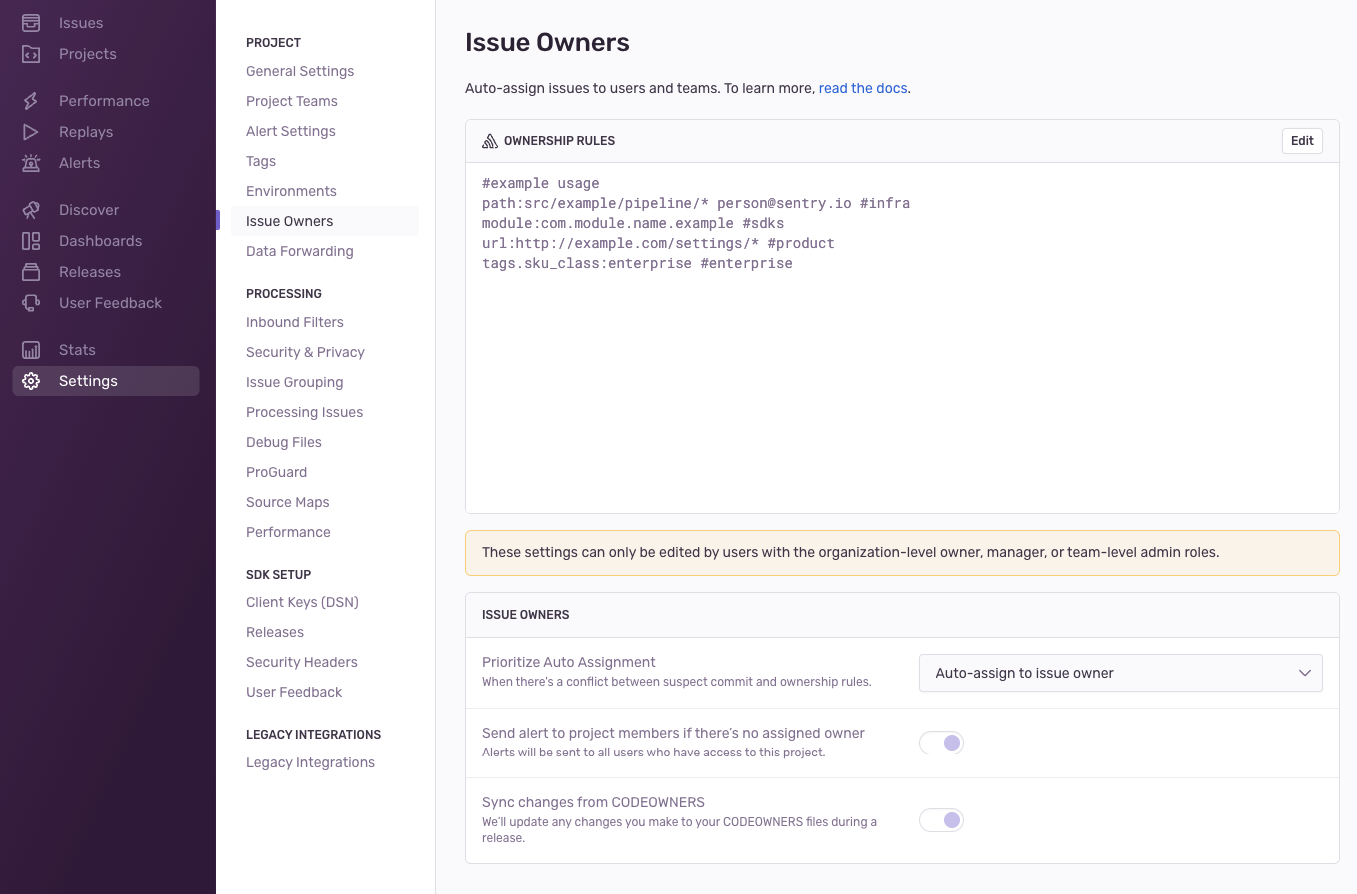Open the Projects sidebar icon
The image size is (1357, 894).
[31, 54]
